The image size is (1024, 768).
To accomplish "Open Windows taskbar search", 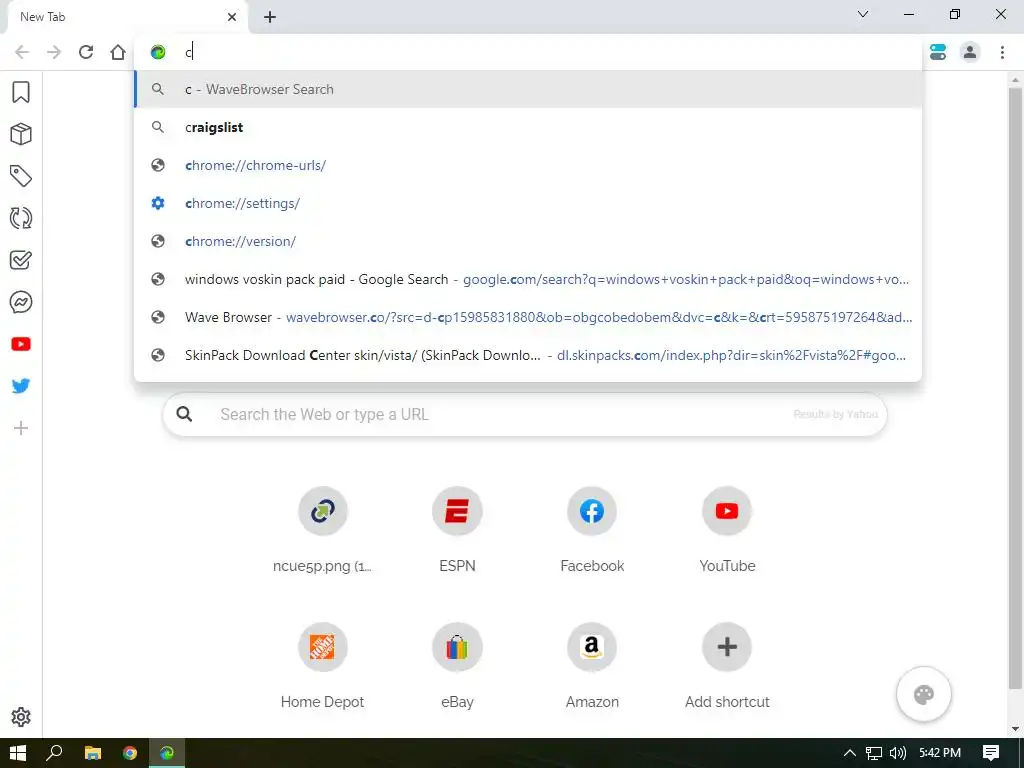I will pos(55,753).
